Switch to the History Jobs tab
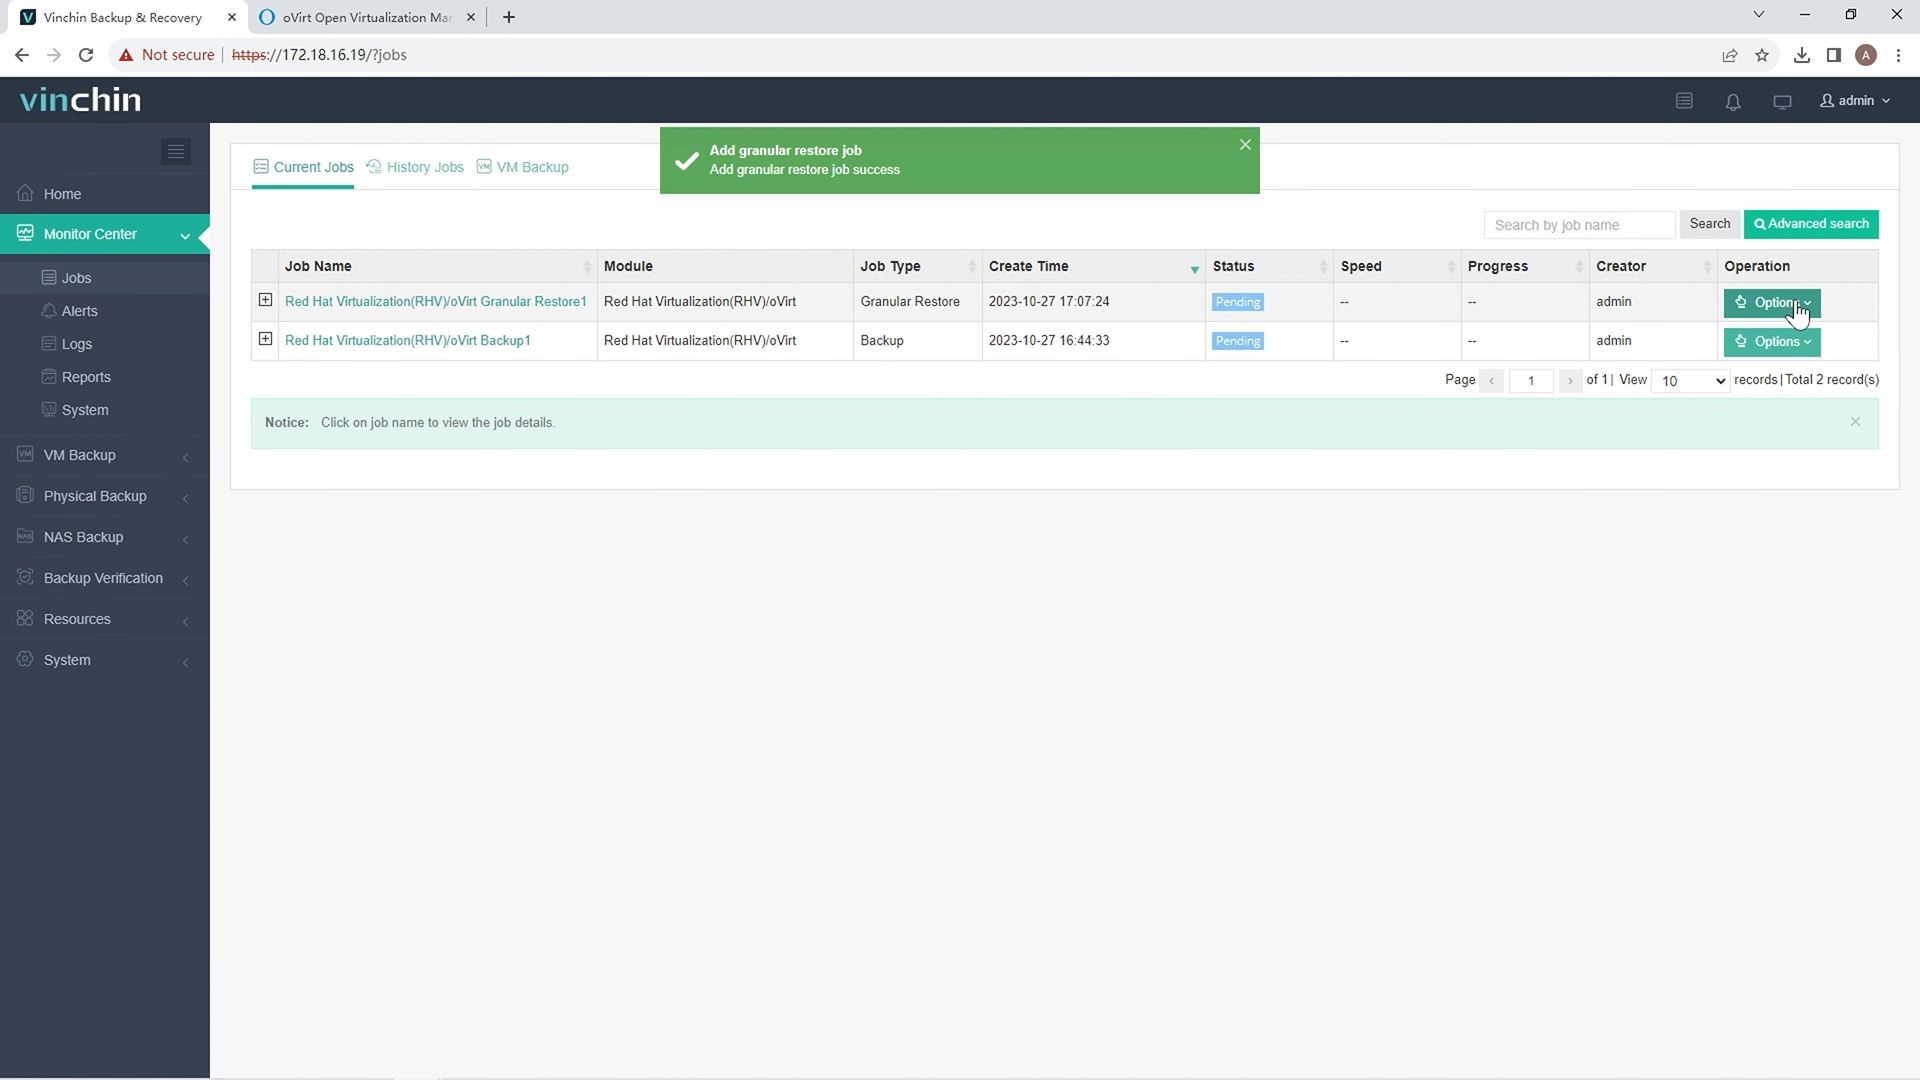 [415, 167]
